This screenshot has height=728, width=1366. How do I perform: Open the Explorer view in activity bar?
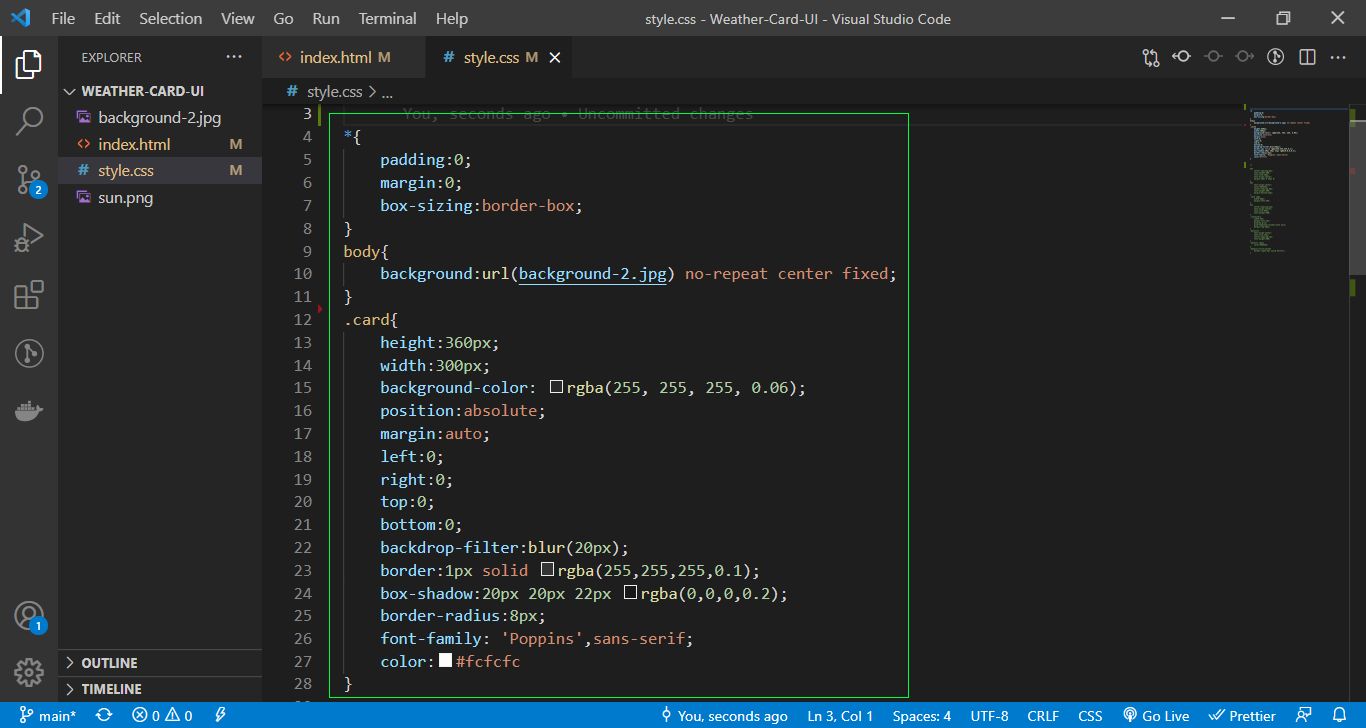29,65
